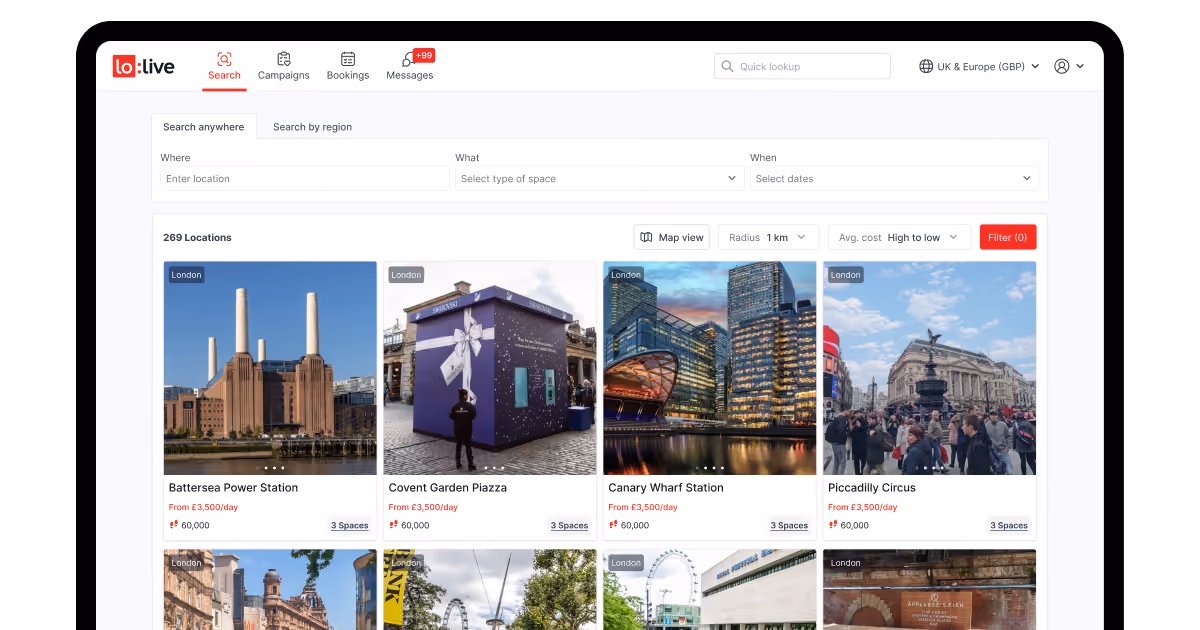Open the Avg. cost High to low dropdown
This screenshot has width=1200, height=630.
pyautogui.click(x=899, y=237)
